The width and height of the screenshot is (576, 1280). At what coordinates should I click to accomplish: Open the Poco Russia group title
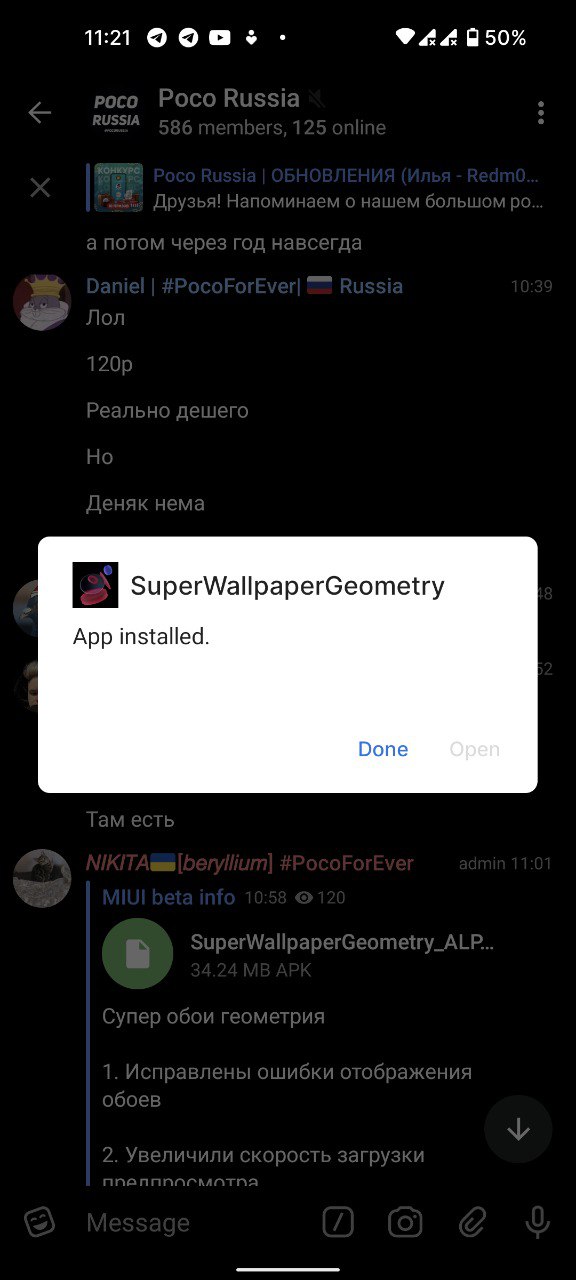coord(229,99)
